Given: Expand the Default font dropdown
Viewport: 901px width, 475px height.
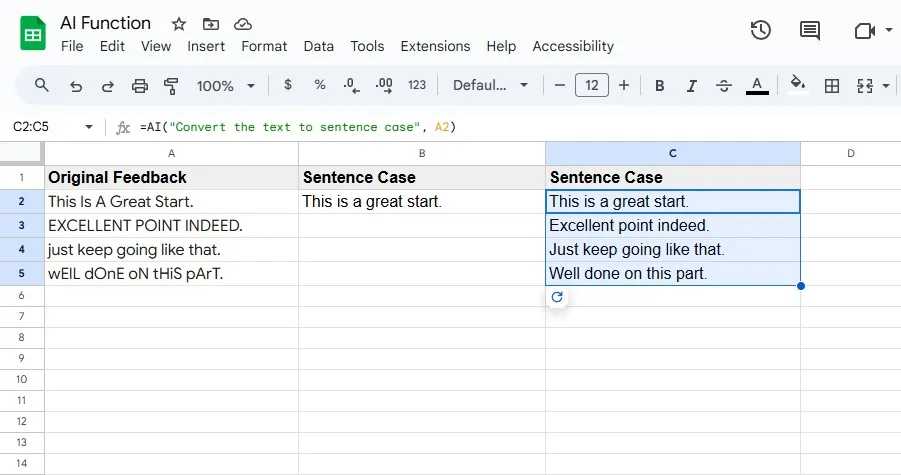Looking at the screenshot, I should 490,86.
